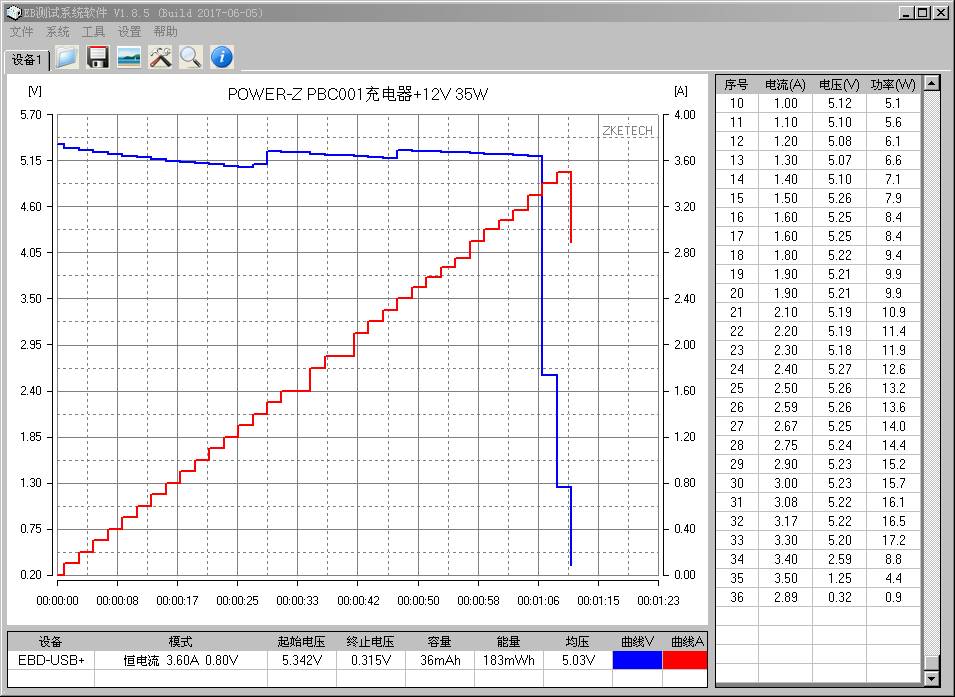Click the 终止电压 column header

[370, 642]
